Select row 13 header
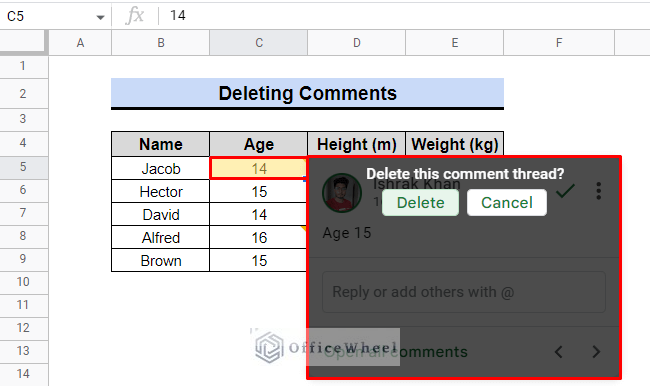 [24, 352]
